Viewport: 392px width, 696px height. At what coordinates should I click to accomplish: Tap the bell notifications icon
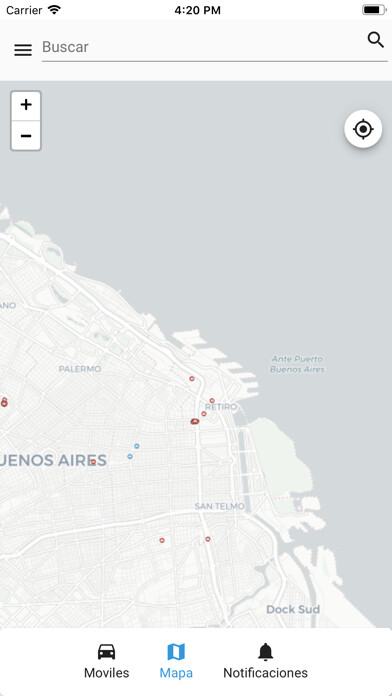(x=265, y=652)
